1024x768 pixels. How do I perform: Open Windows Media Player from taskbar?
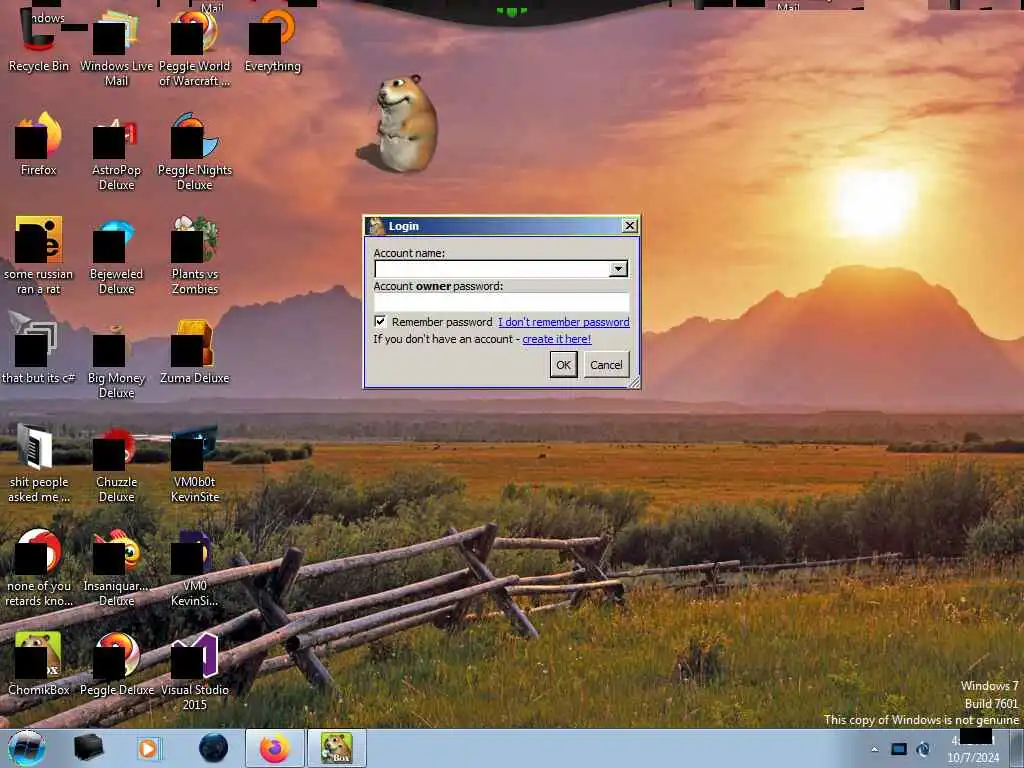click(149, 748)
